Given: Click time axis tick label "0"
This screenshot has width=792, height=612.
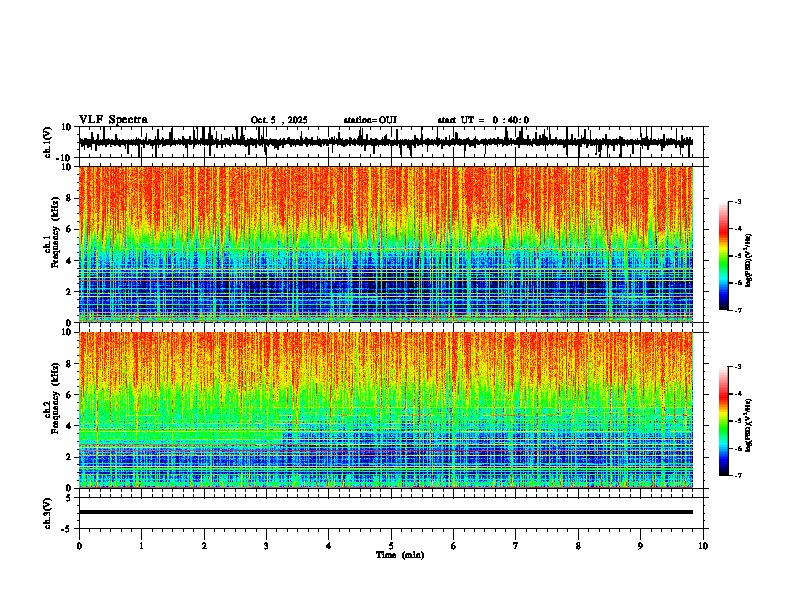Looking at the screenshot, I should coord(79,546).
